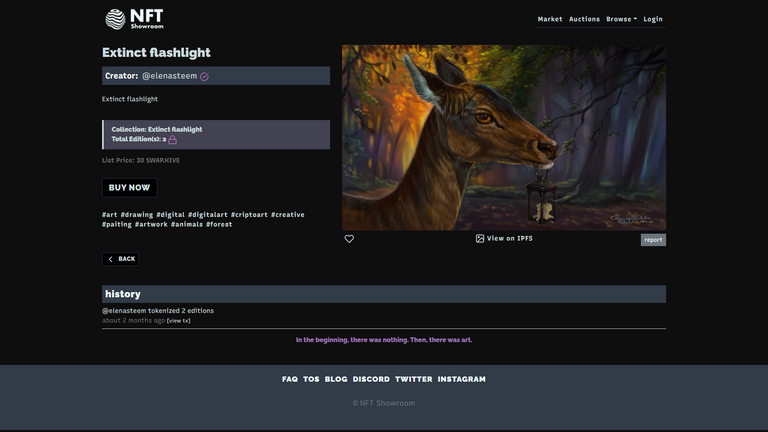Click 'about 2 months ago' timestamp
The image size is (768, 432).
point(133,320)
